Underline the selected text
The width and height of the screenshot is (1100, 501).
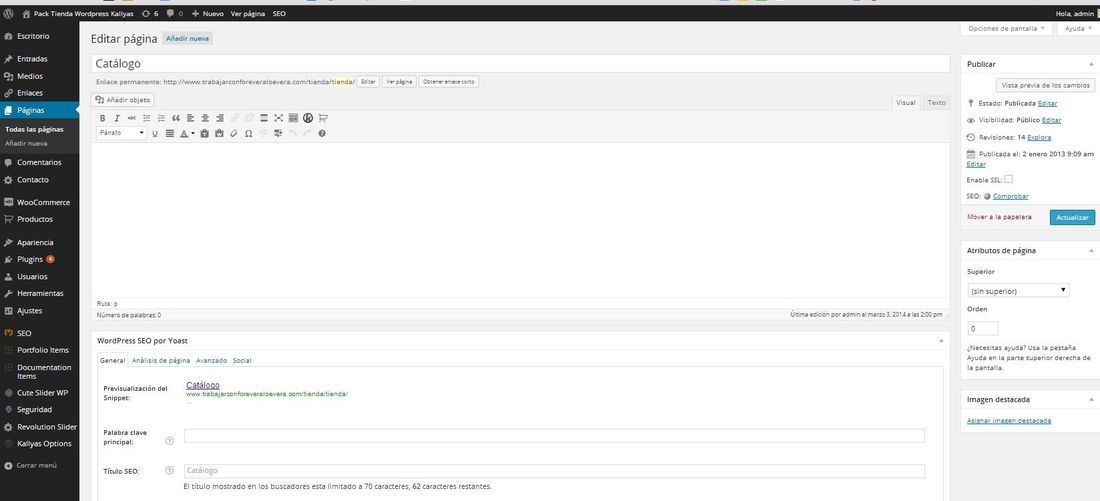(x=155, y=133)
